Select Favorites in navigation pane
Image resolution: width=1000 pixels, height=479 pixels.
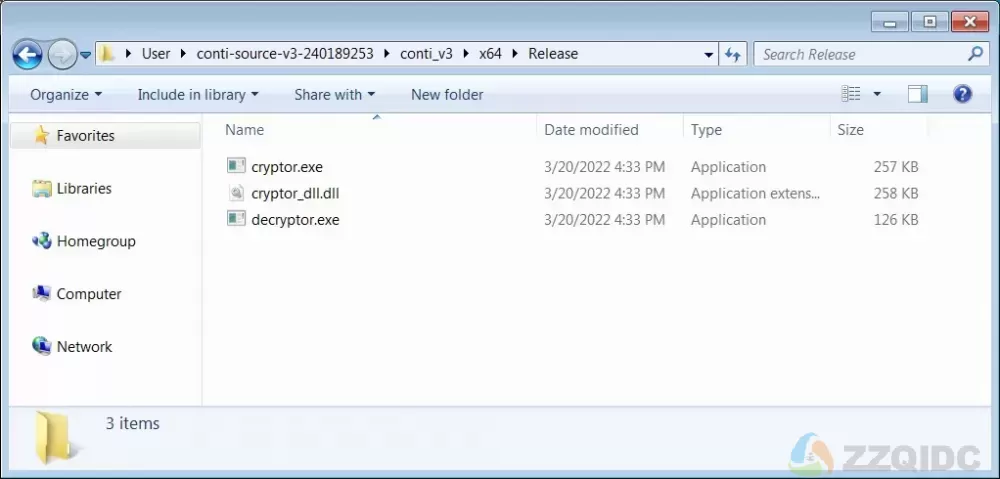(x=105, y=135)
